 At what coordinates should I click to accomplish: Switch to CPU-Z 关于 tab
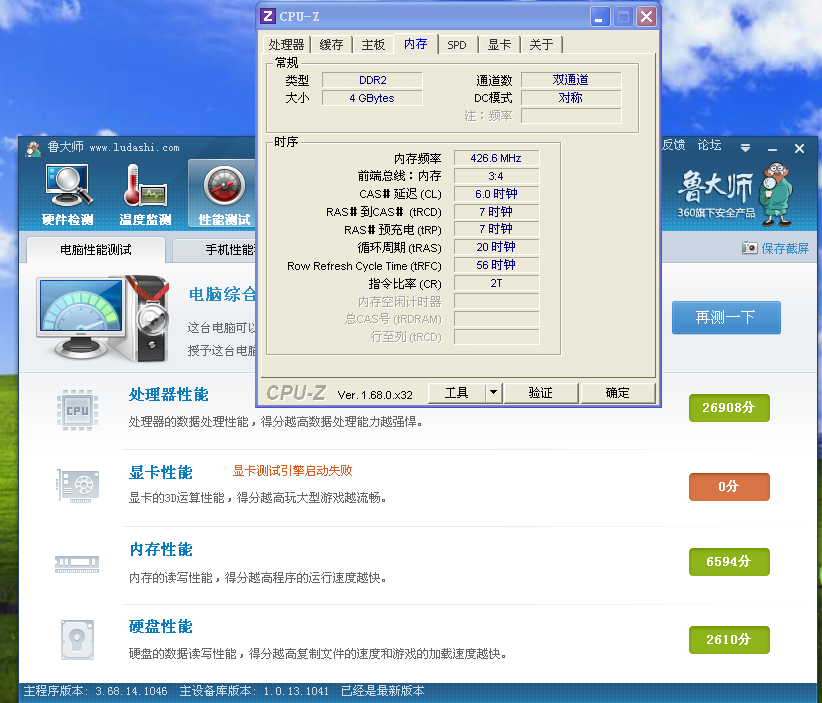pos(541,45)
